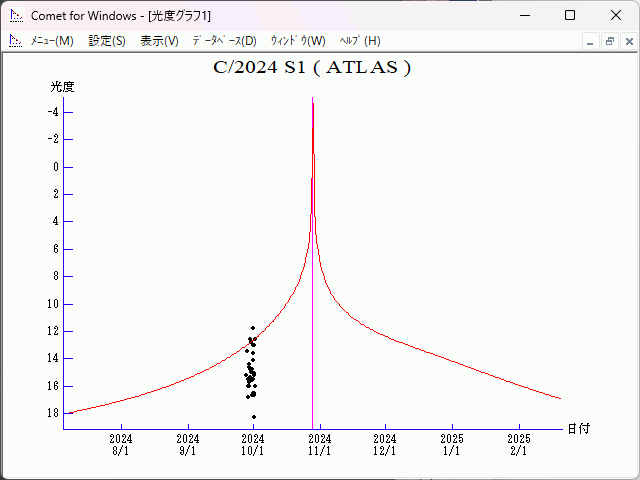Screen dimensions: 640x480
Task: Click the 2024 12/1 date label
Action: [x=384, y=444]
